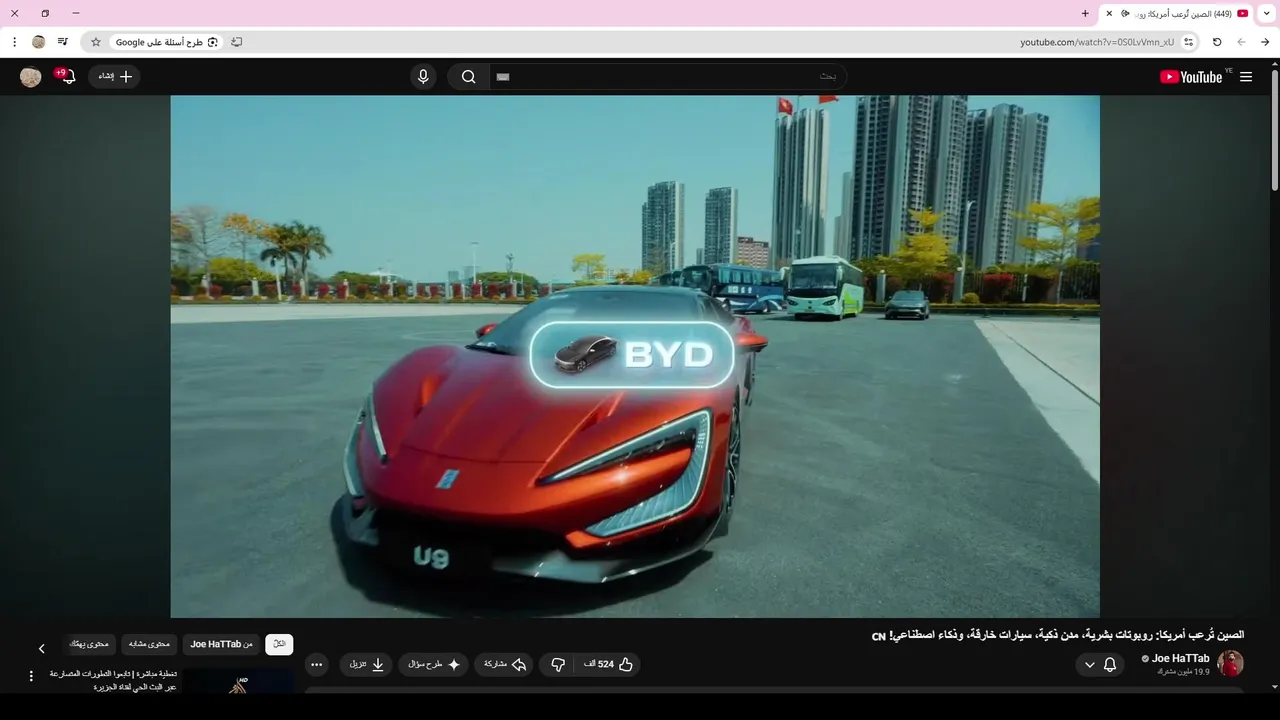Open the notifications bell in the header
The height and width of the screenshot is (720, 1280).
click(x=66, y=77)
